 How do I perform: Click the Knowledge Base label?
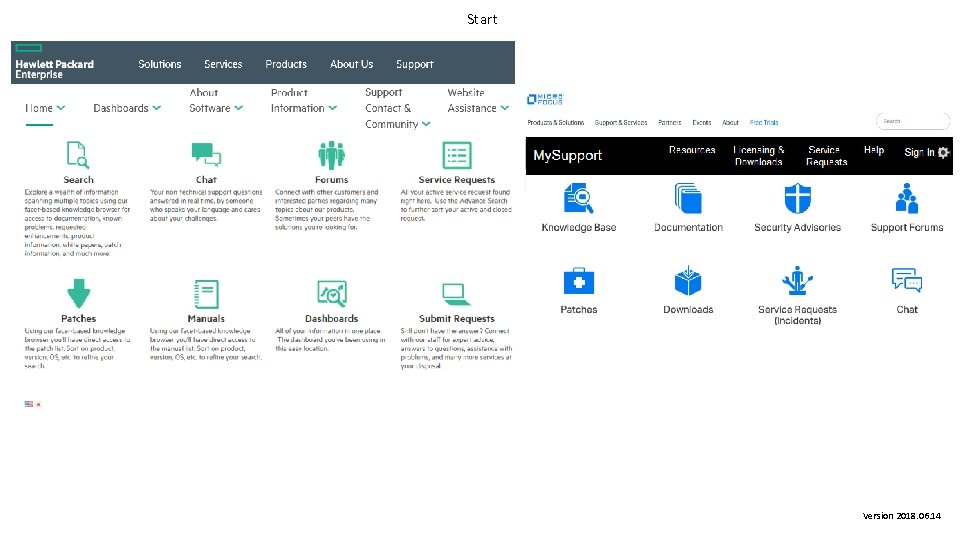pos(579,228)
